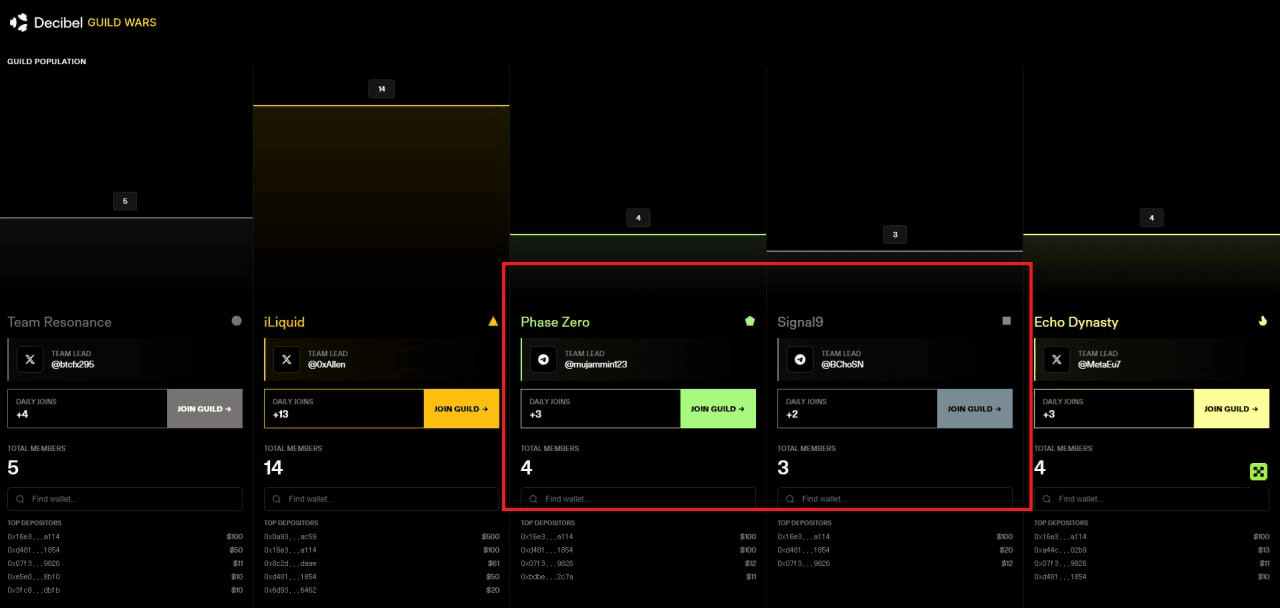
Task: Click the iLiquid yellow triangle emblem
Action: tap(492, 321)
